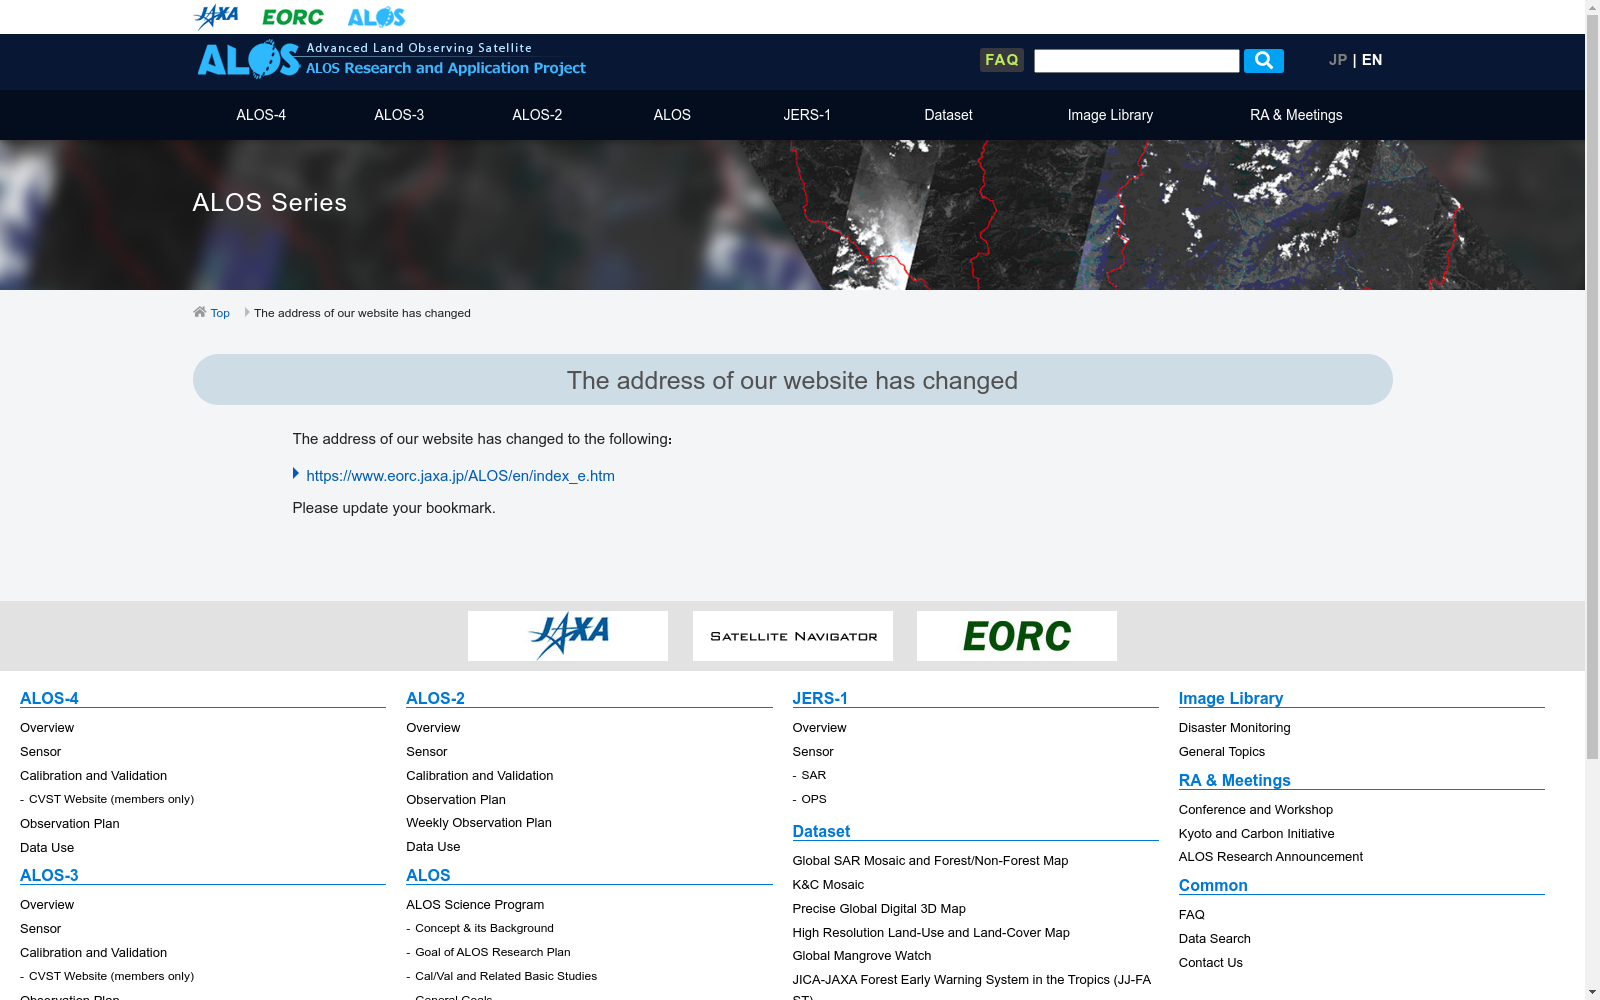Open Cal/Val and Related Basic Studies link

click(506, 976)
